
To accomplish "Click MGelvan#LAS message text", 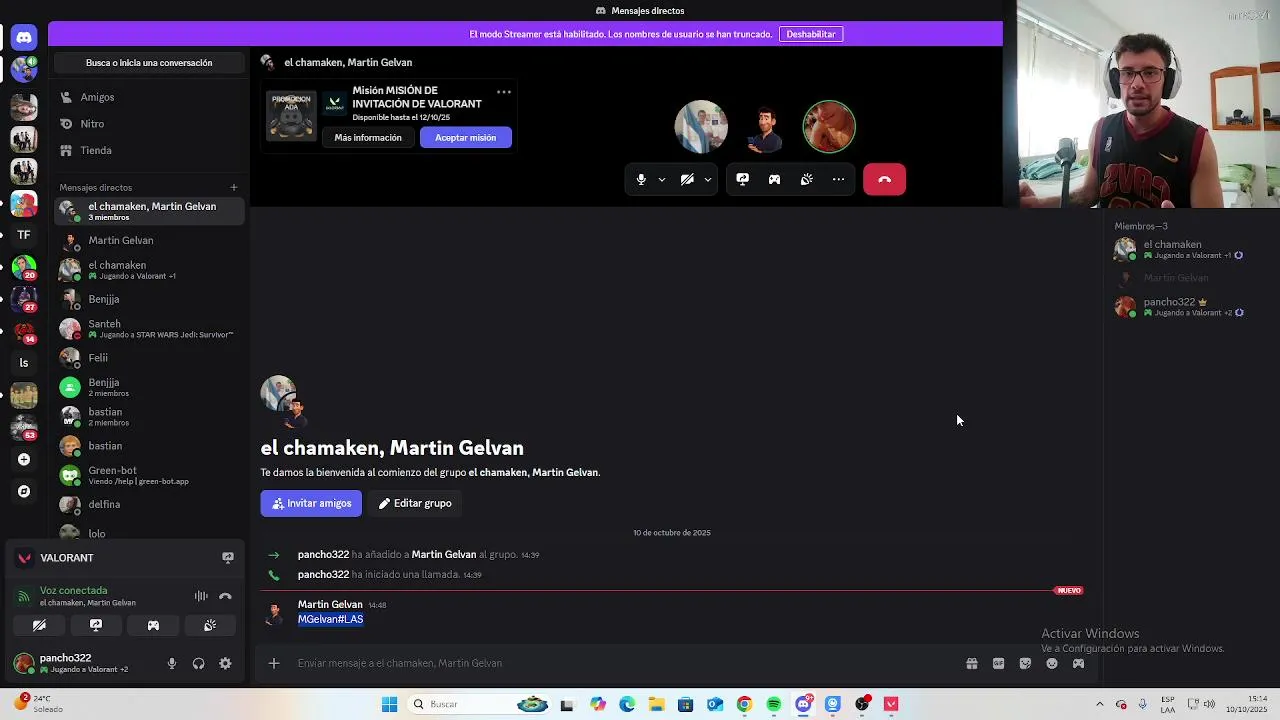I will click(330, 619).
